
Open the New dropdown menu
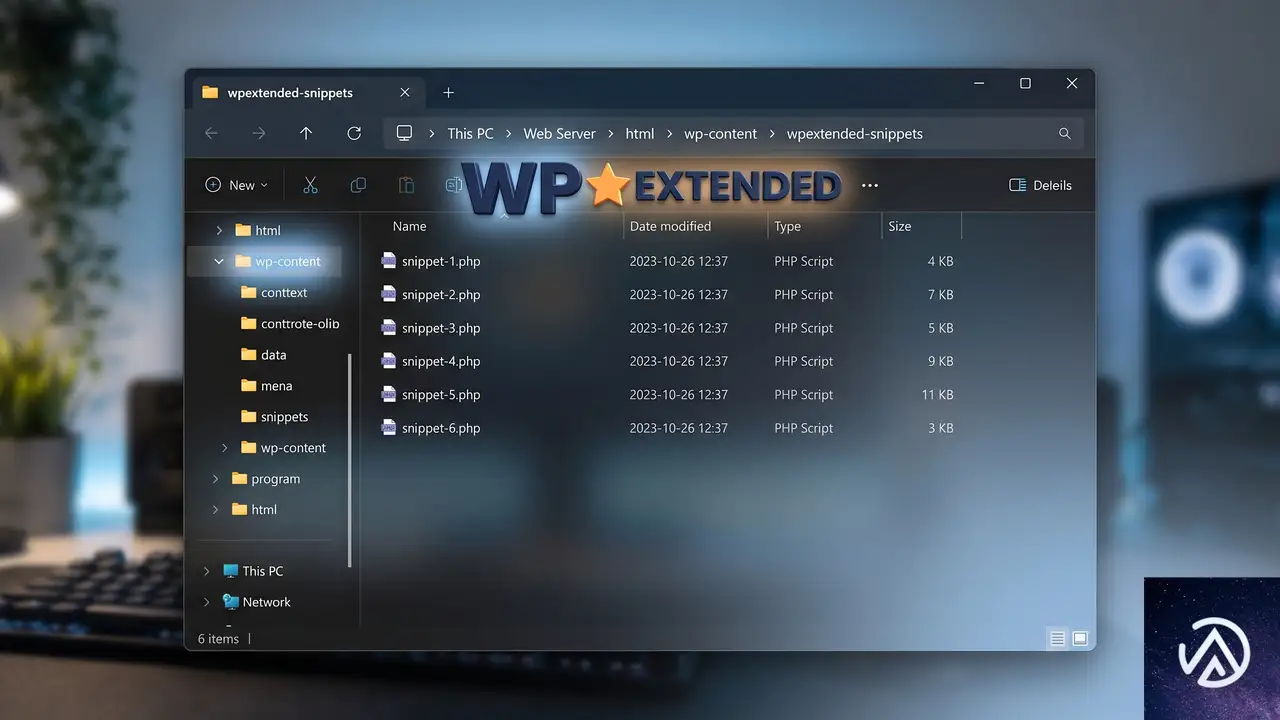pos(237,185)
